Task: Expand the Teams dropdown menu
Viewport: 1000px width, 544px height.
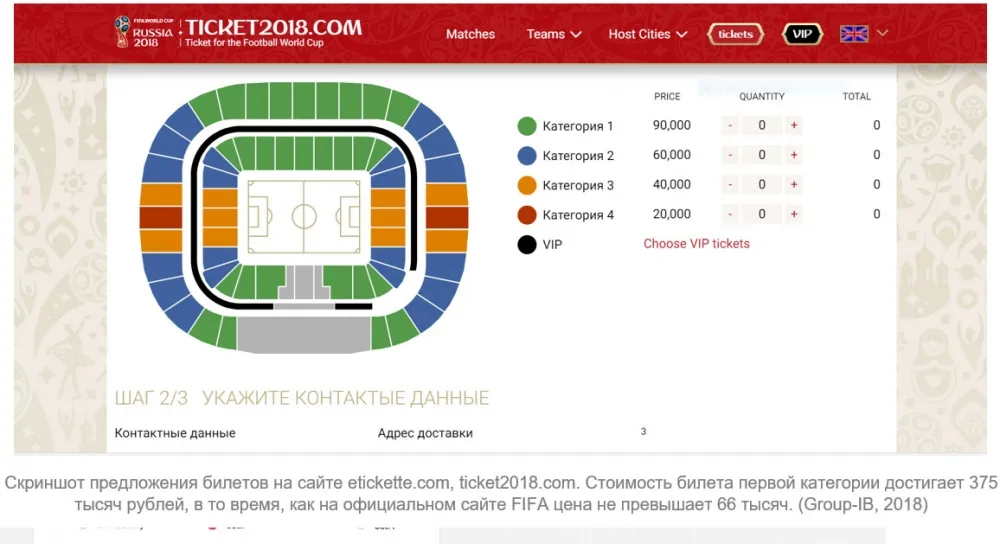Action: pos(554,34)
